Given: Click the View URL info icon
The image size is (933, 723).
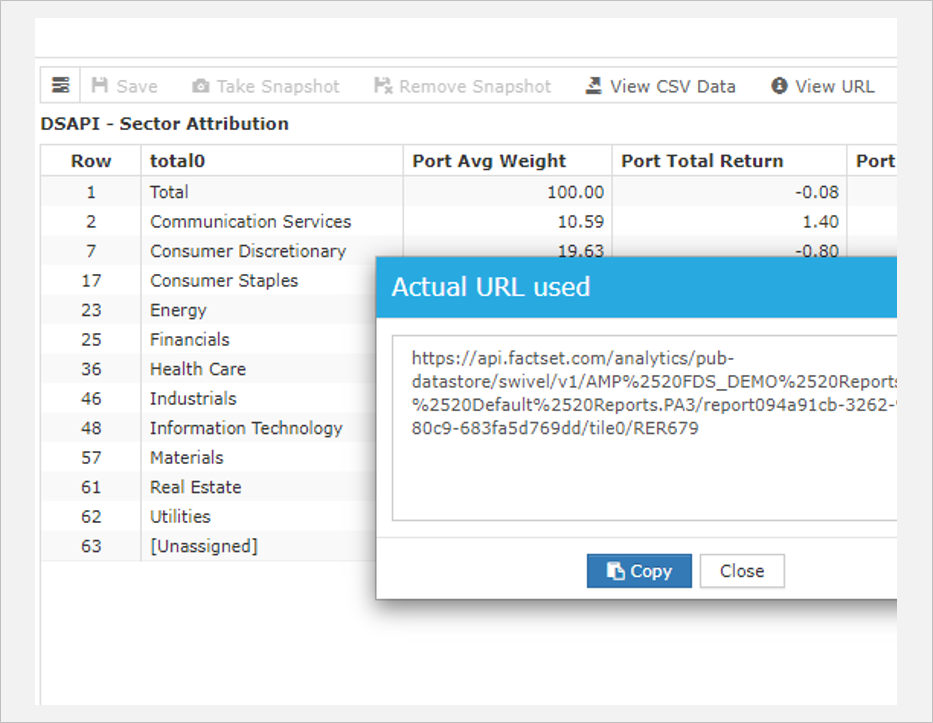Looking at the screenshot, I should [x=779, y=86].
